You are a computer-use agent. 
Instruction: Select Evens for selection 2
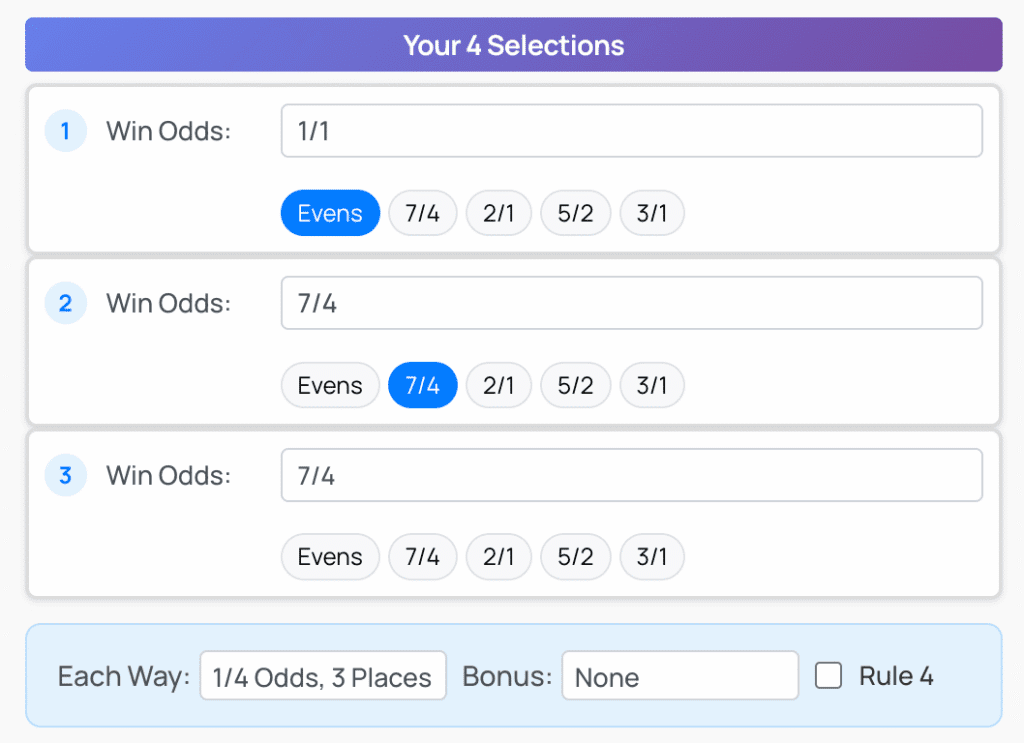click(330, 386)
